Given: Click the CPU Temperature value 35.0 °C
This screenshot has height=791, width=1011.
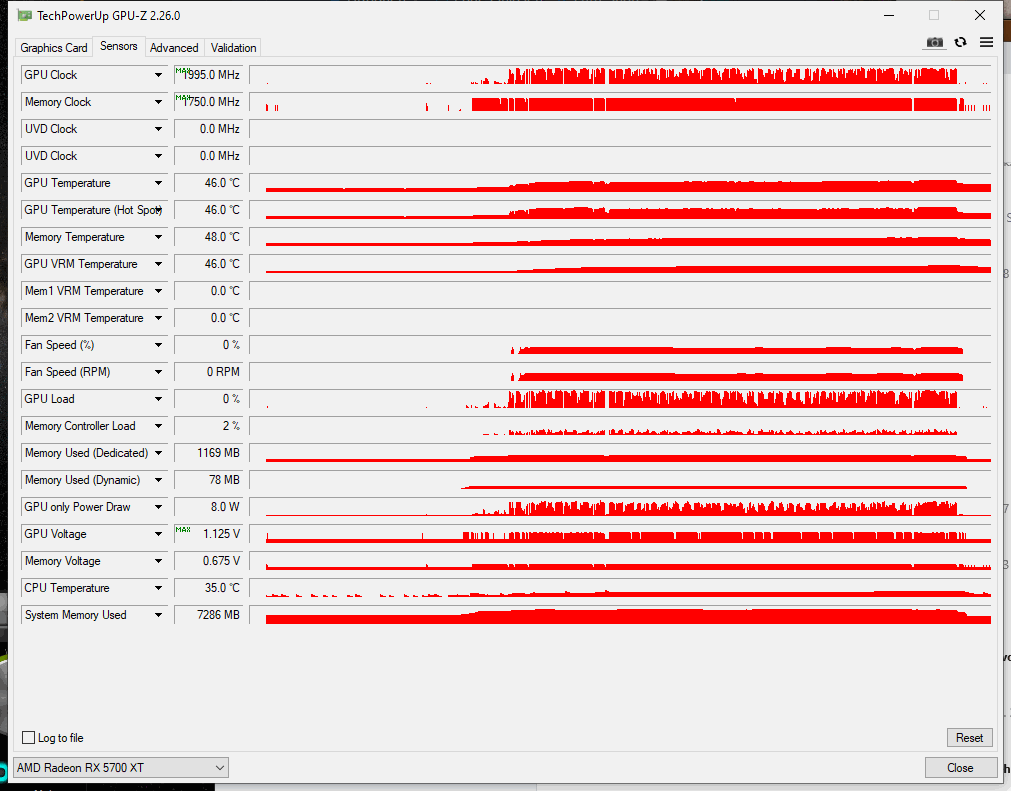Looking at the screenshot, I should click(209, 589).
